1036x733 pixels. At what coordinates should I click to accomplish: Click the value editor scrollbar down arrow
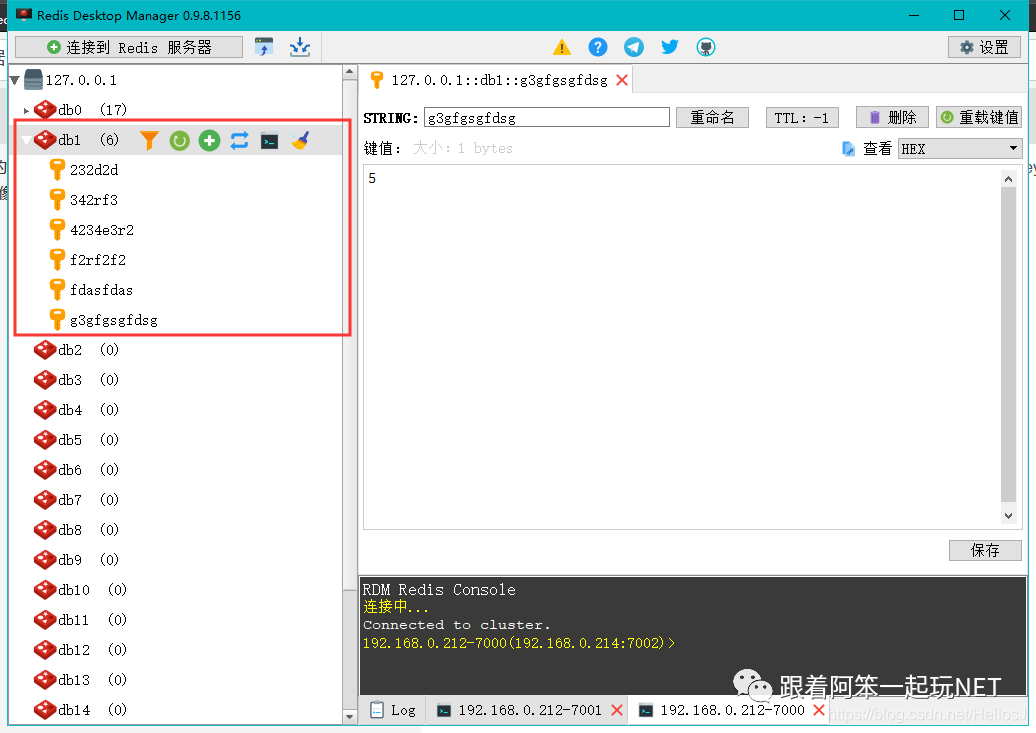pyautogui.click(x=1008, y=516)
